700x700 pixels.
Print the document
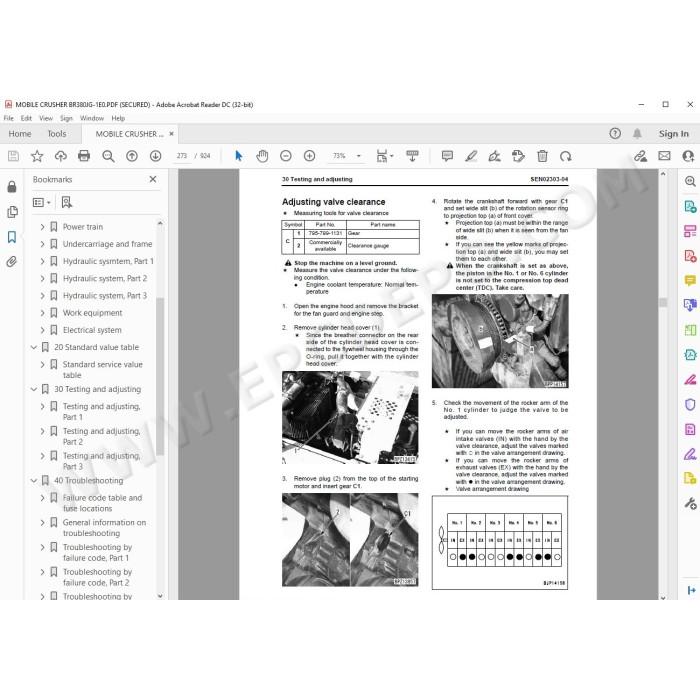pyautogui.click(x=84, y=156)
